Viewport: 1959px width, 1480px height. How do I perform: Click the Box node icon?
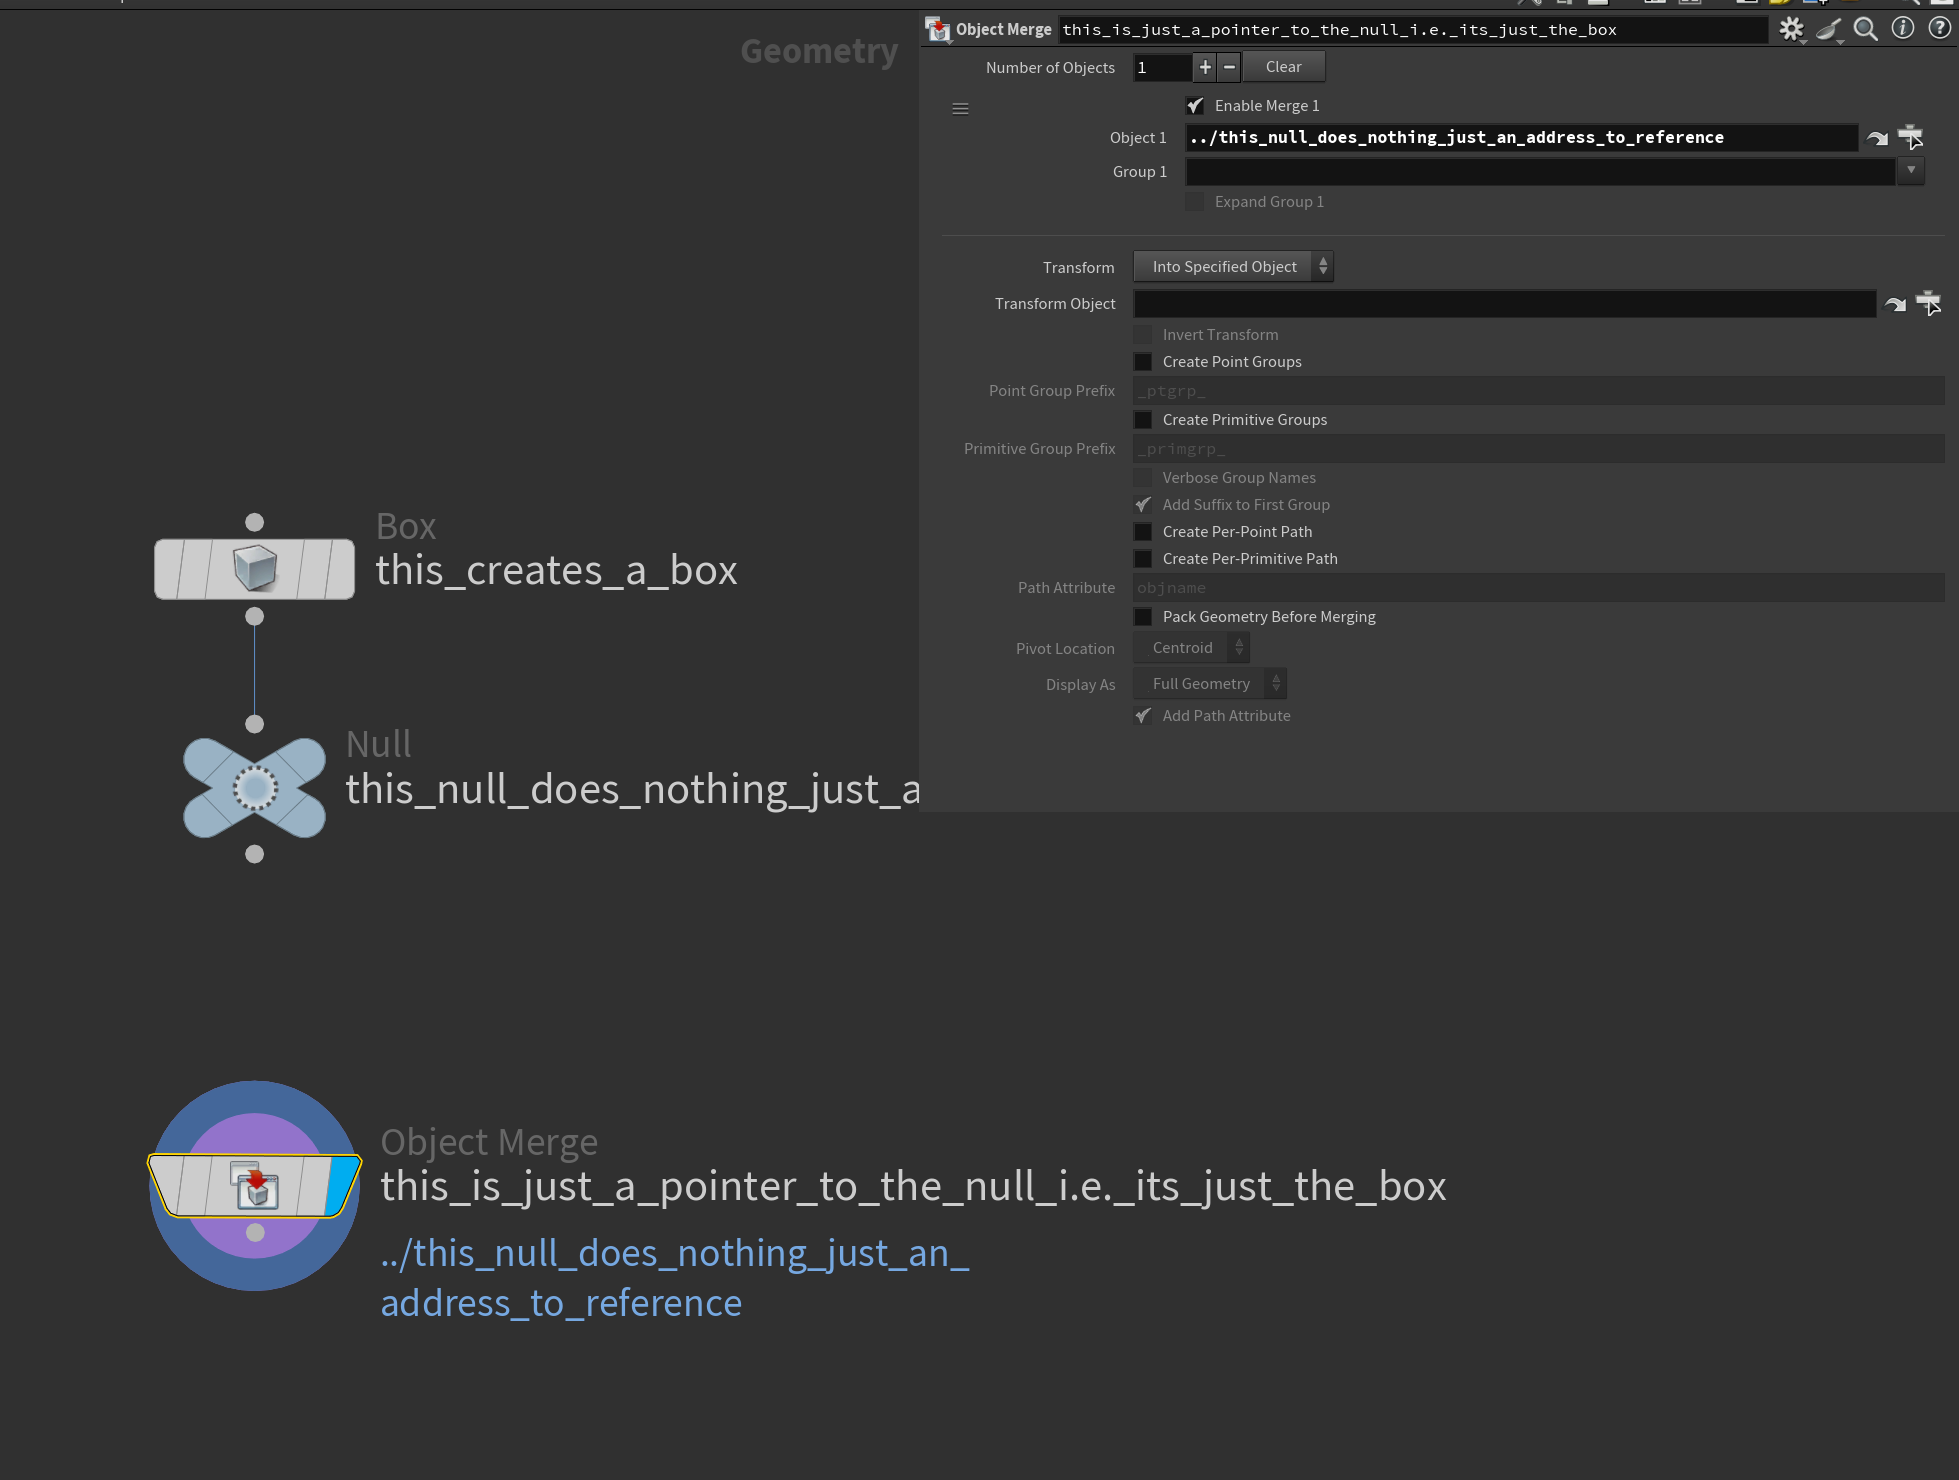pos(254,569)
